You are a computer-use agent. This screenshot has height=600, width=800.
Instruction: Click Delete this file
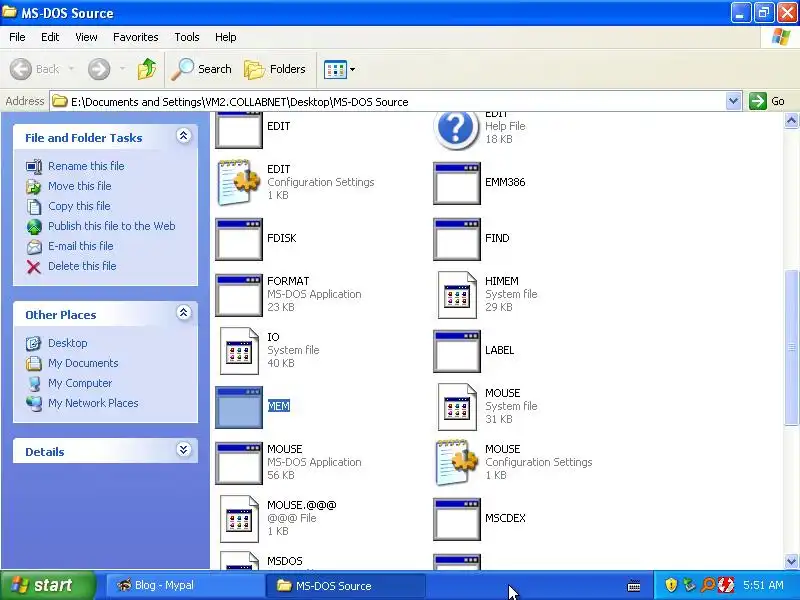82,266
